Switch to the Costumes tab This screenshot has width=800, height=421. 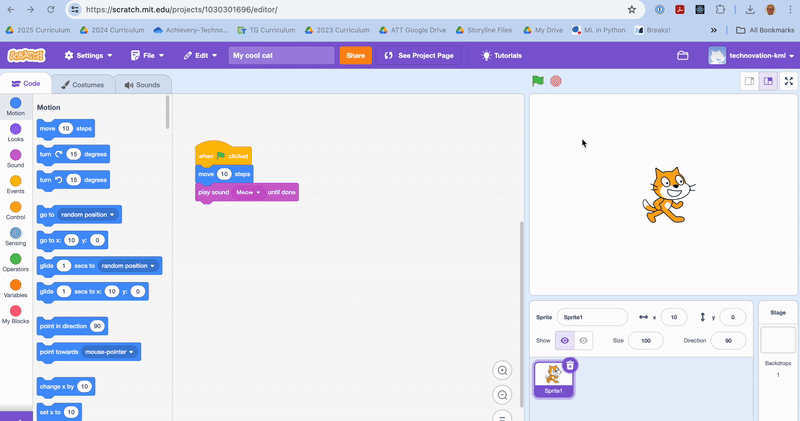click(x=82, y=85)
